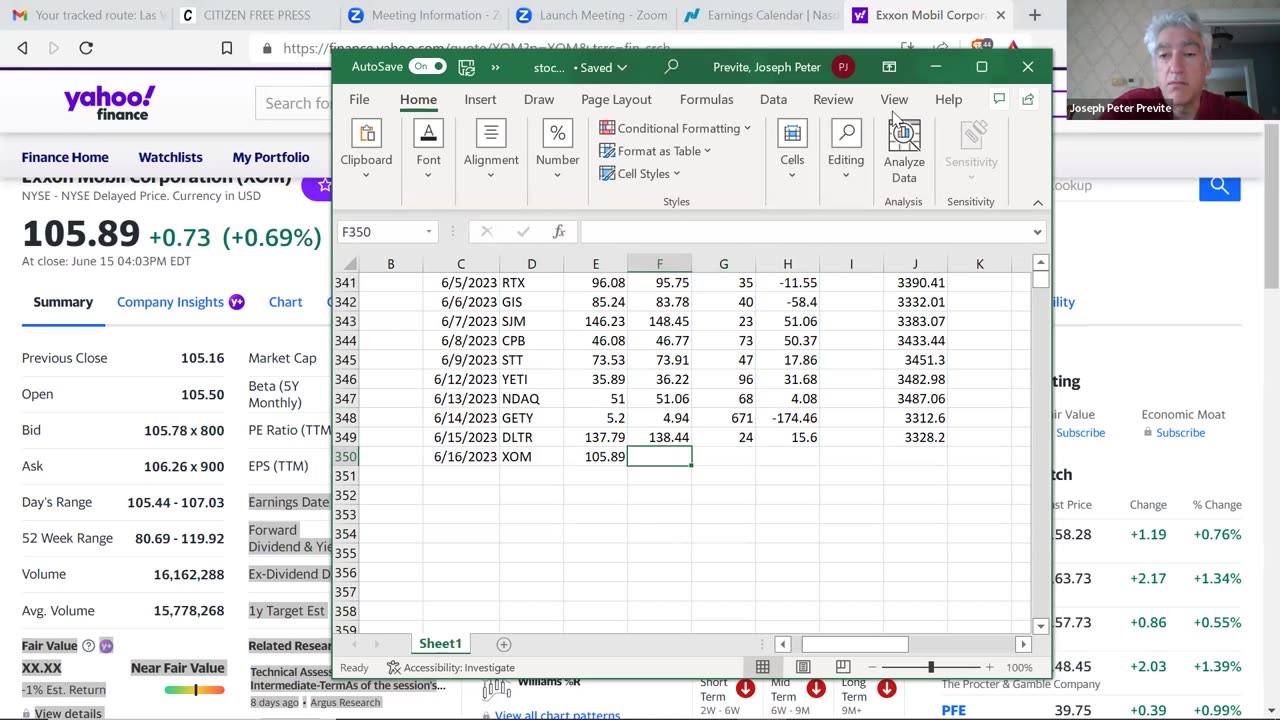Select row 350 header
This screenshot has height=720, width=1280.
346,457
